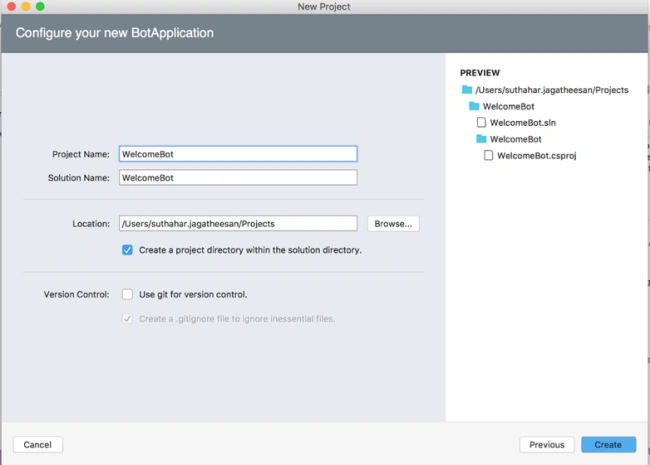Screen dimensions: 650x465
Task: Select /Users/suthahar.jagatheesan/Projects in Preview tree
Action: [552, 90]
